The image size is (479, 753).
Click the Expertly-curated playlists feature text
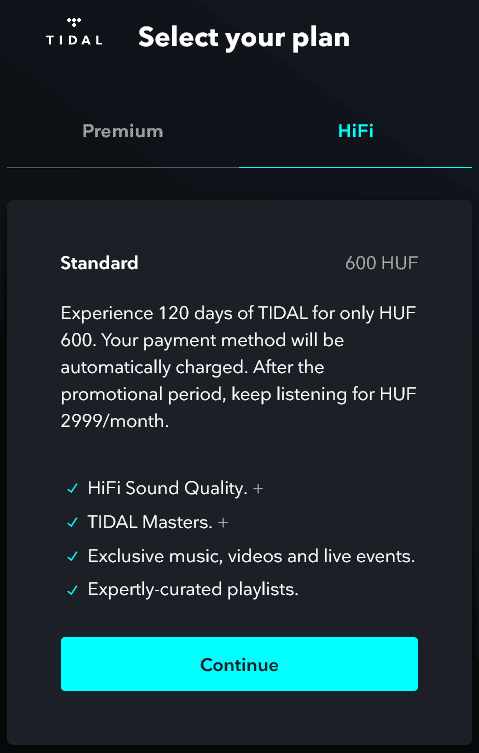click(193, 590)
